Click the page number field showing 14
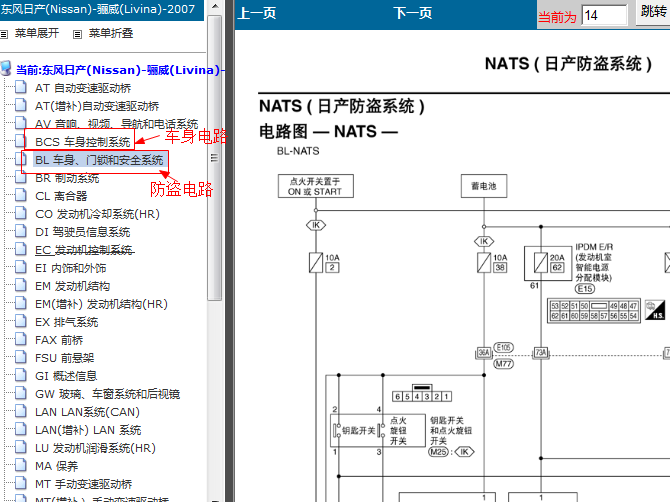 (x=604, y=15)
